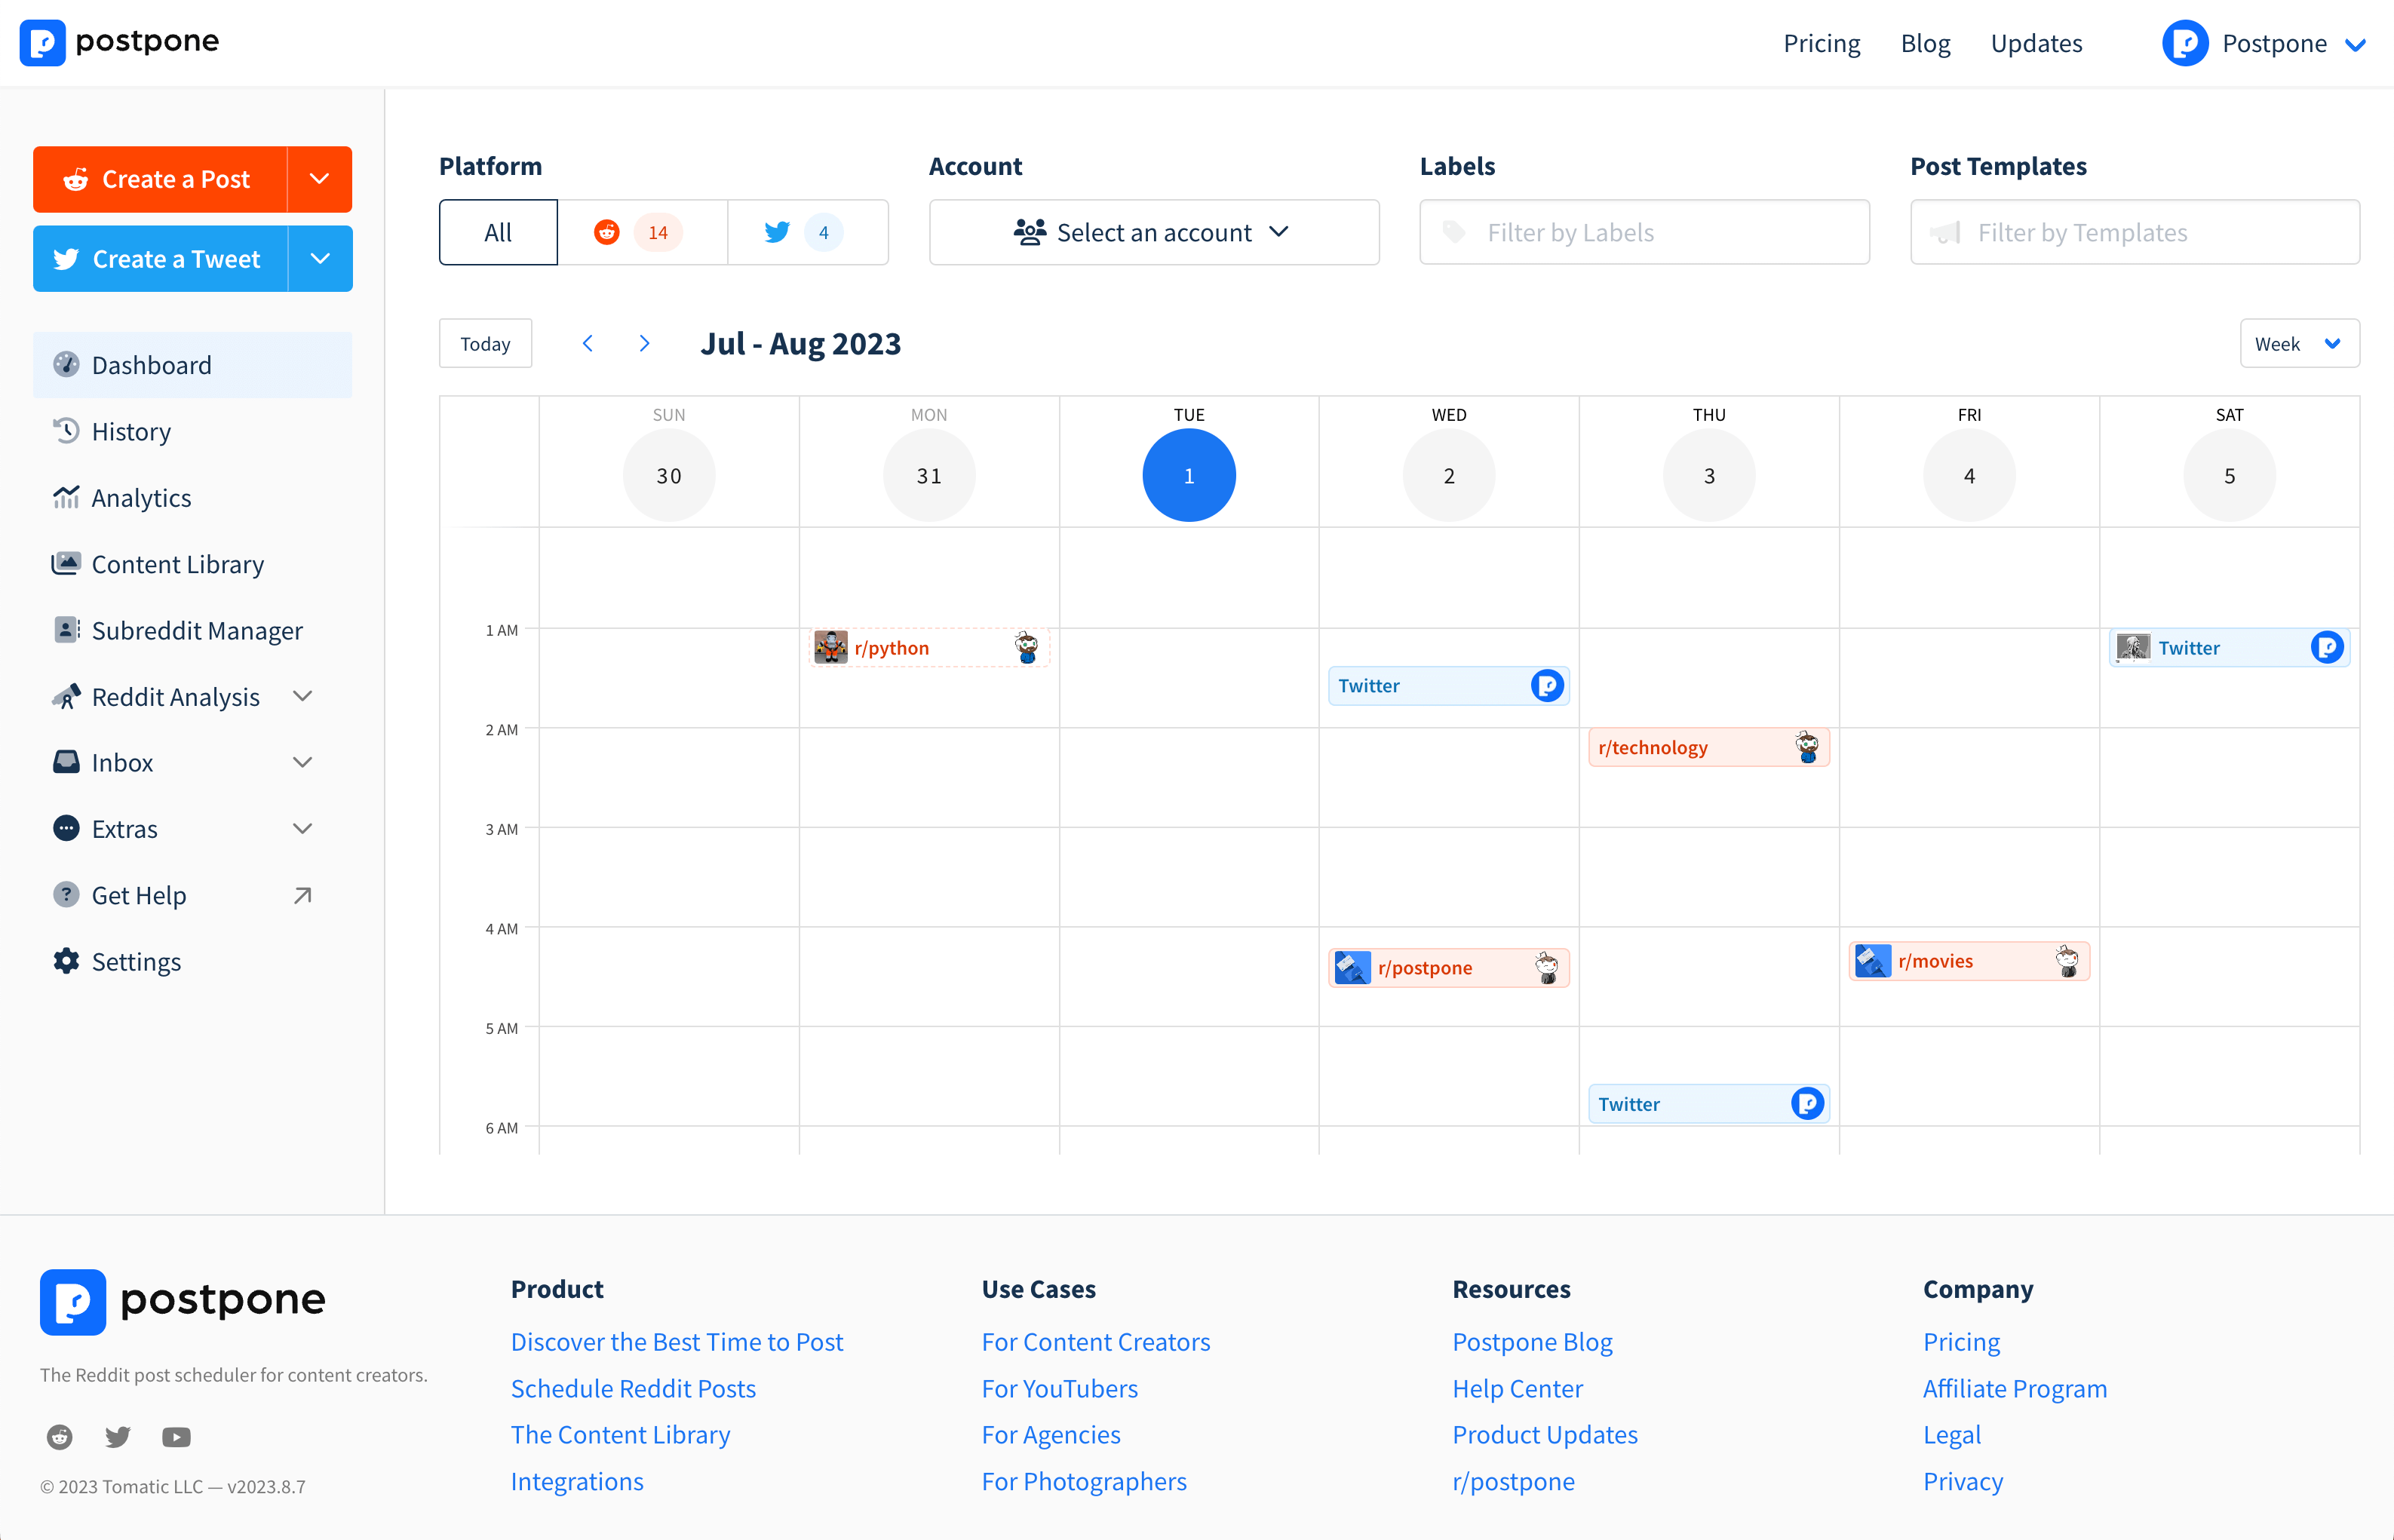The height and width of the screenshot is (1540, 2394).
Task: Expand the Extras menu
Action: tap(302, 828)
